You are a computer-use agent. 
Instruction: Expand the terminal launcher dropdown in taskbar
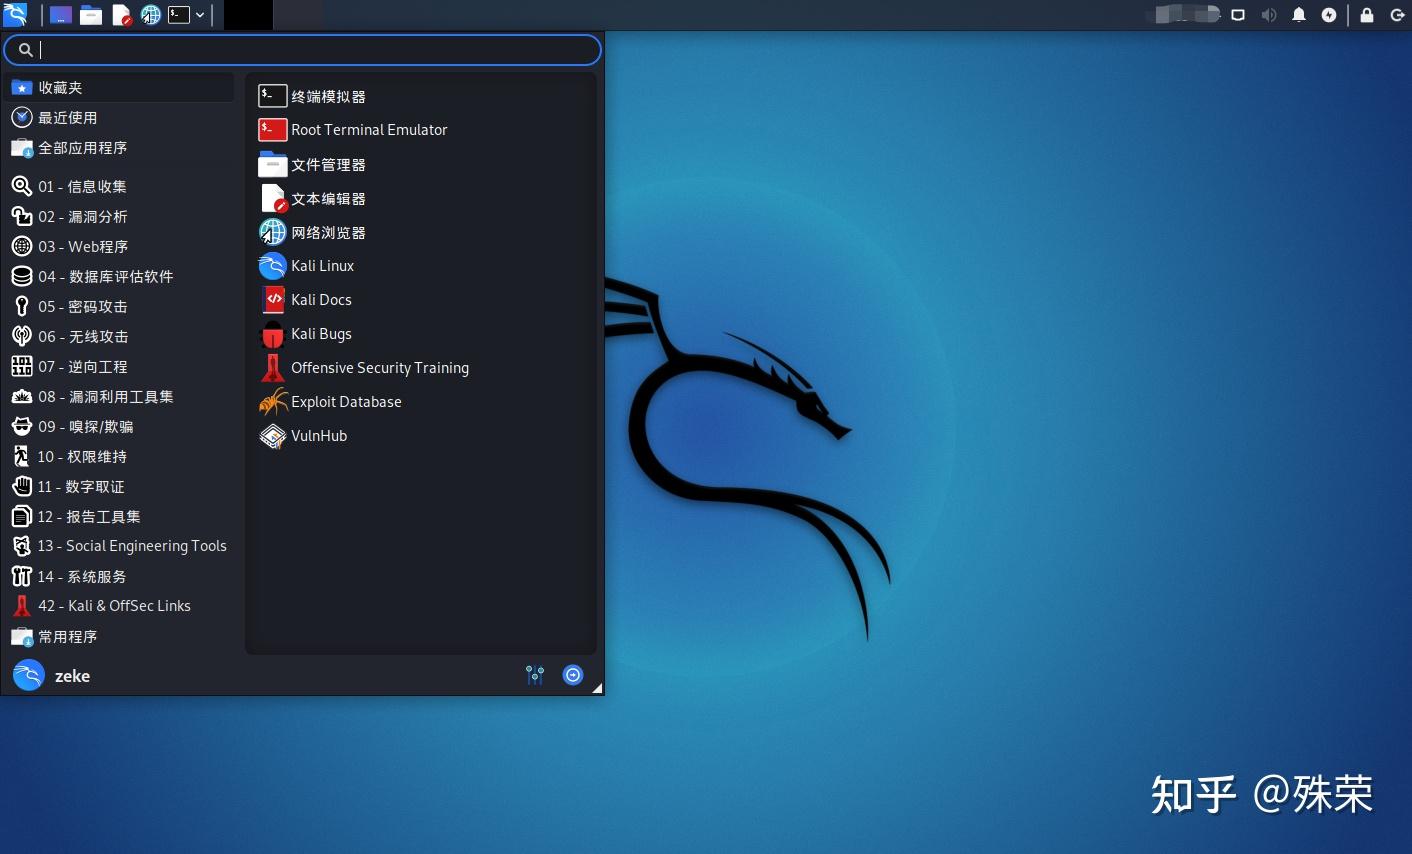tap(200, 14)
